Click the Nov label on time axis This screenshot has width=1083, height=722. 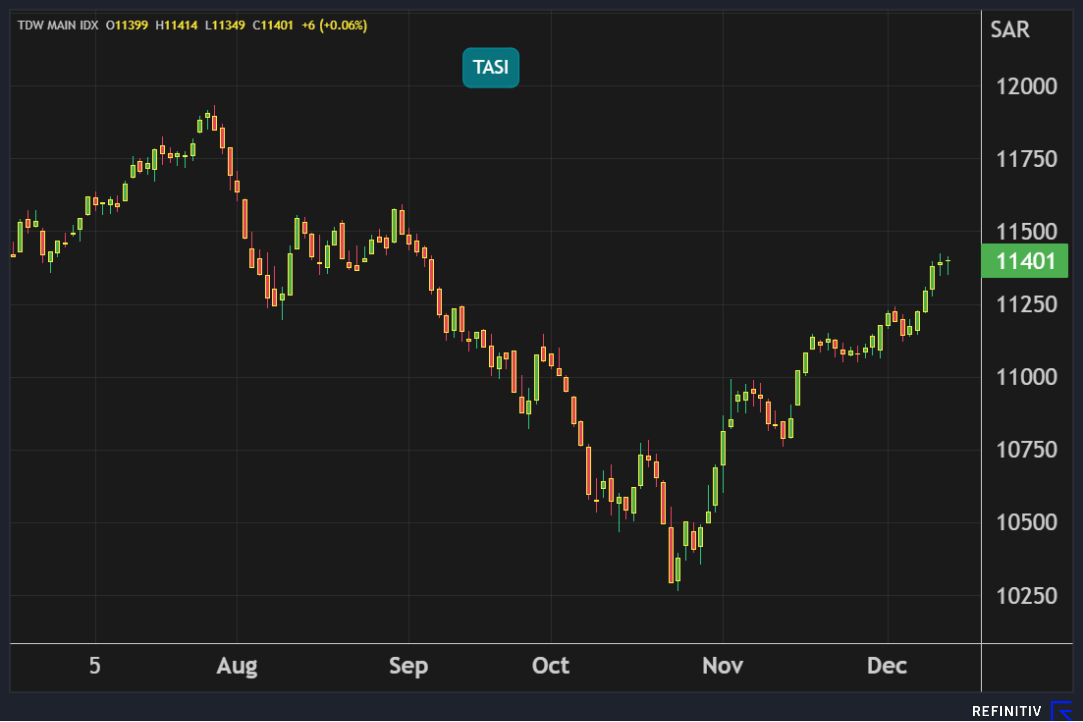tap(722, 666)
